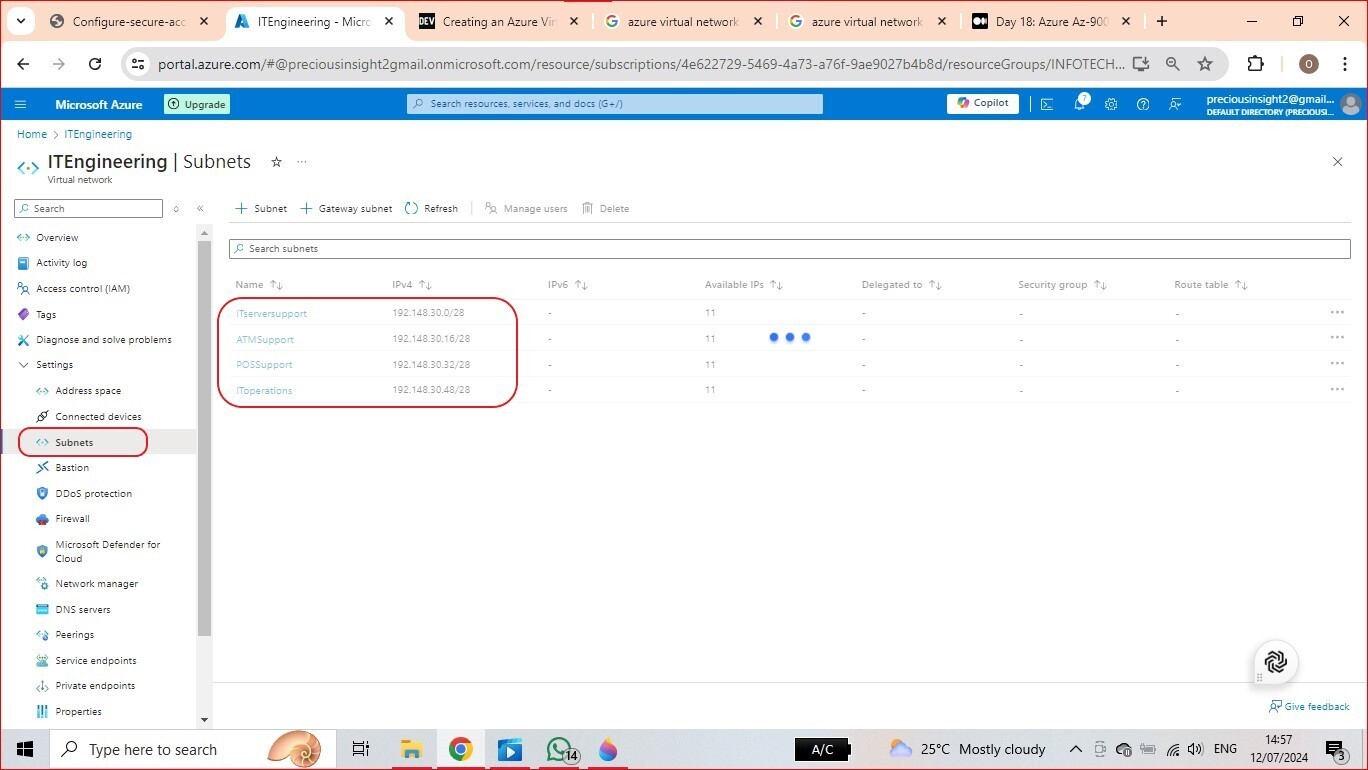Click the Azure header feedback icon

click(x=1175, y=104)
